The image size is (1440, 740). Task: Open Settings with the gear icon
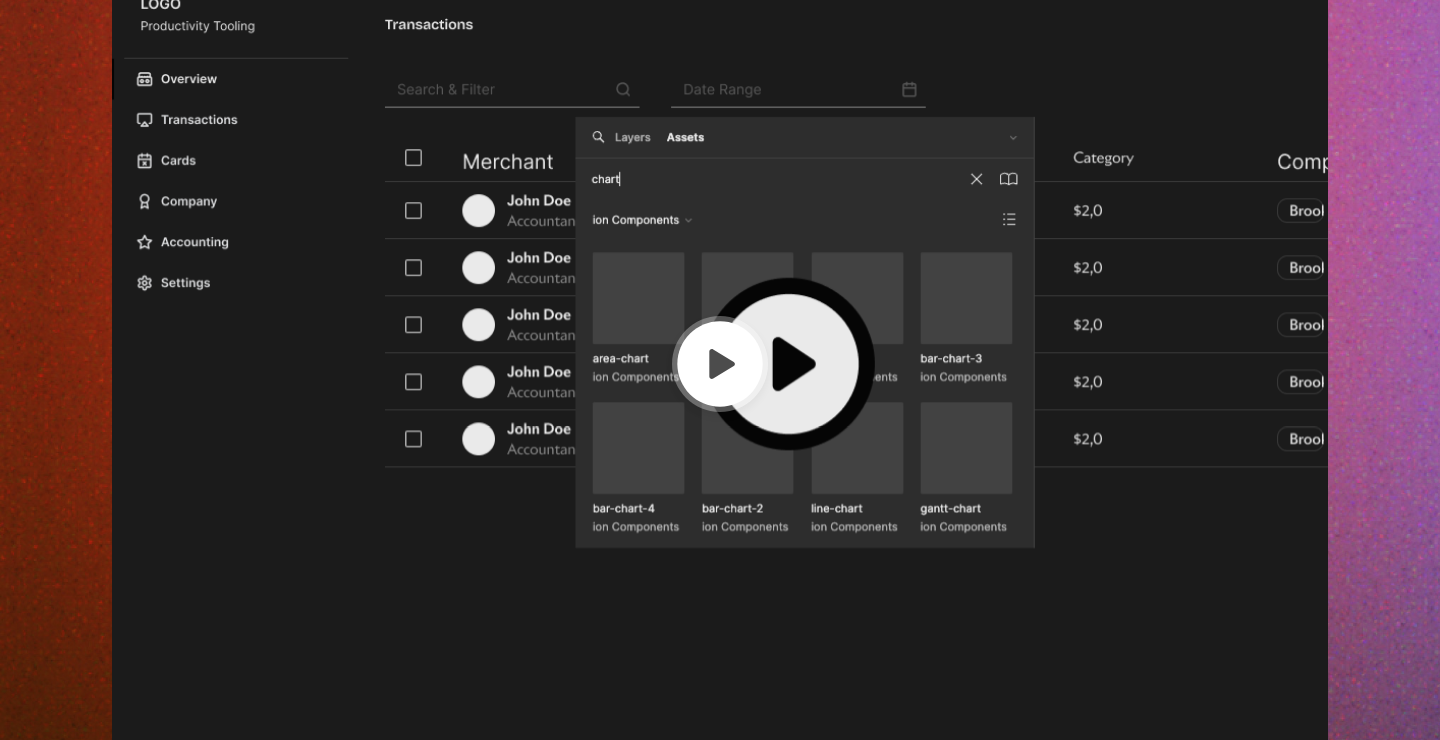click(145, 283)
